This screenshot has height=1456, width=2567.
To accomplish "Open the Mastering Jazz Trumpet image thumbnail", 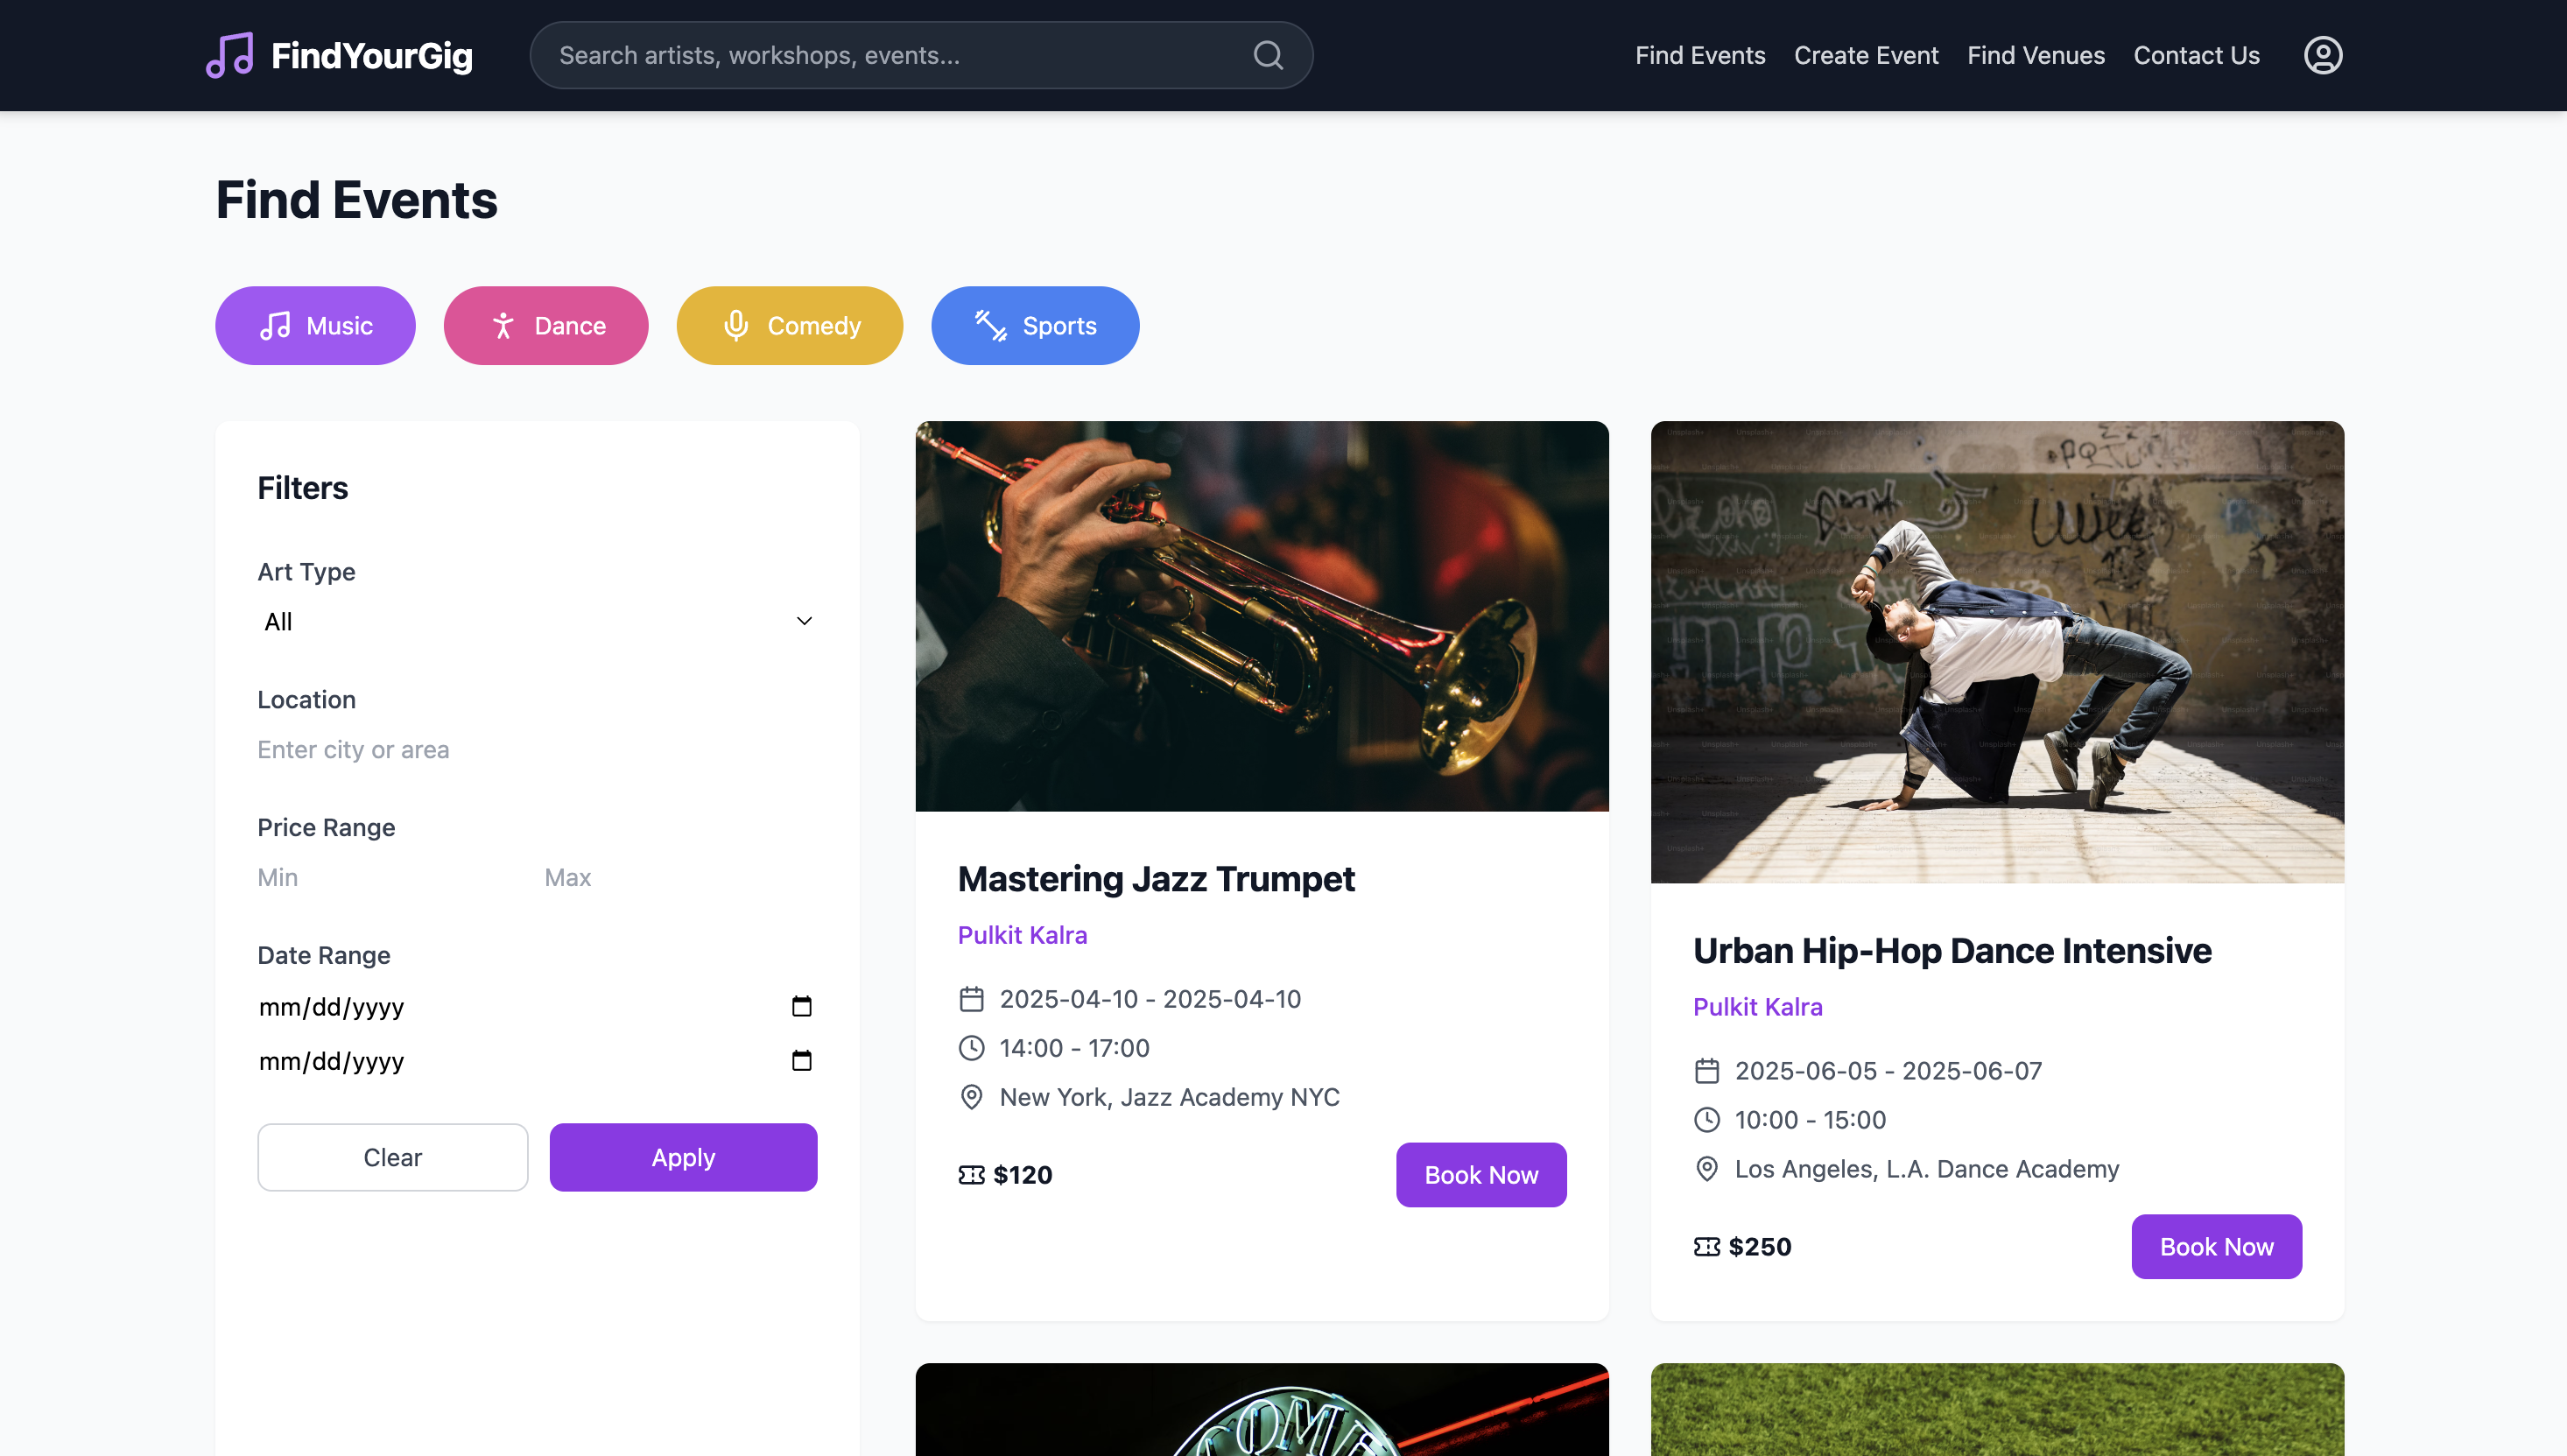I will (x=1261, y=616).
